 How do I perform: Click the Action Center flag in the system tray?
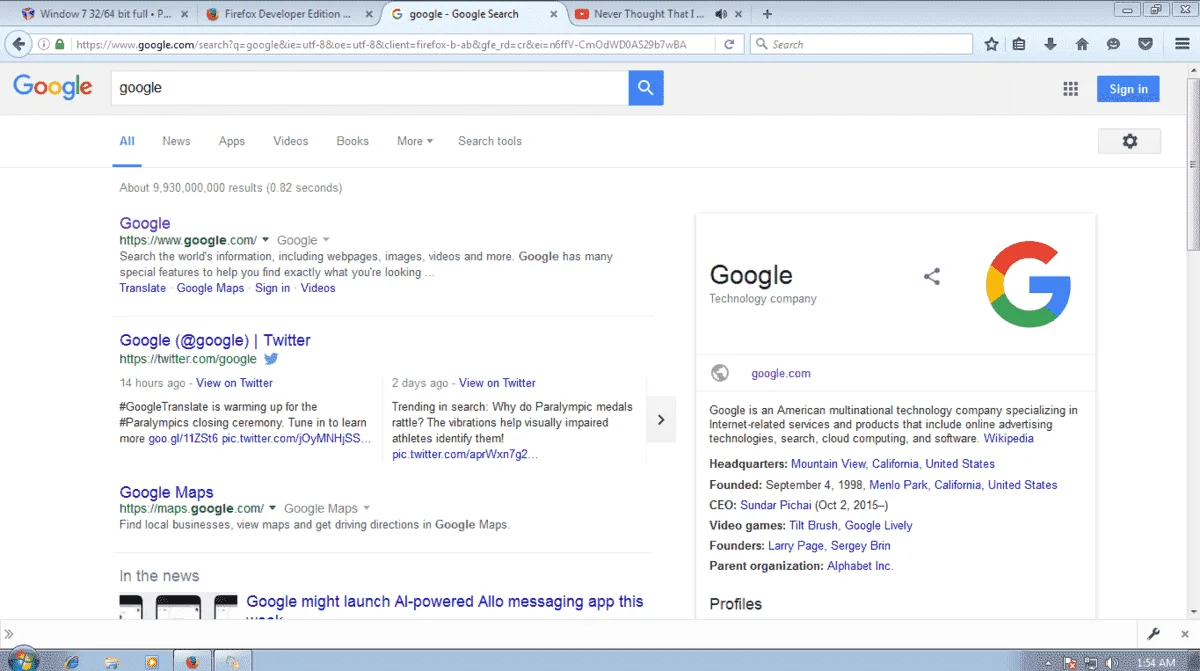tap(1071, 662)
